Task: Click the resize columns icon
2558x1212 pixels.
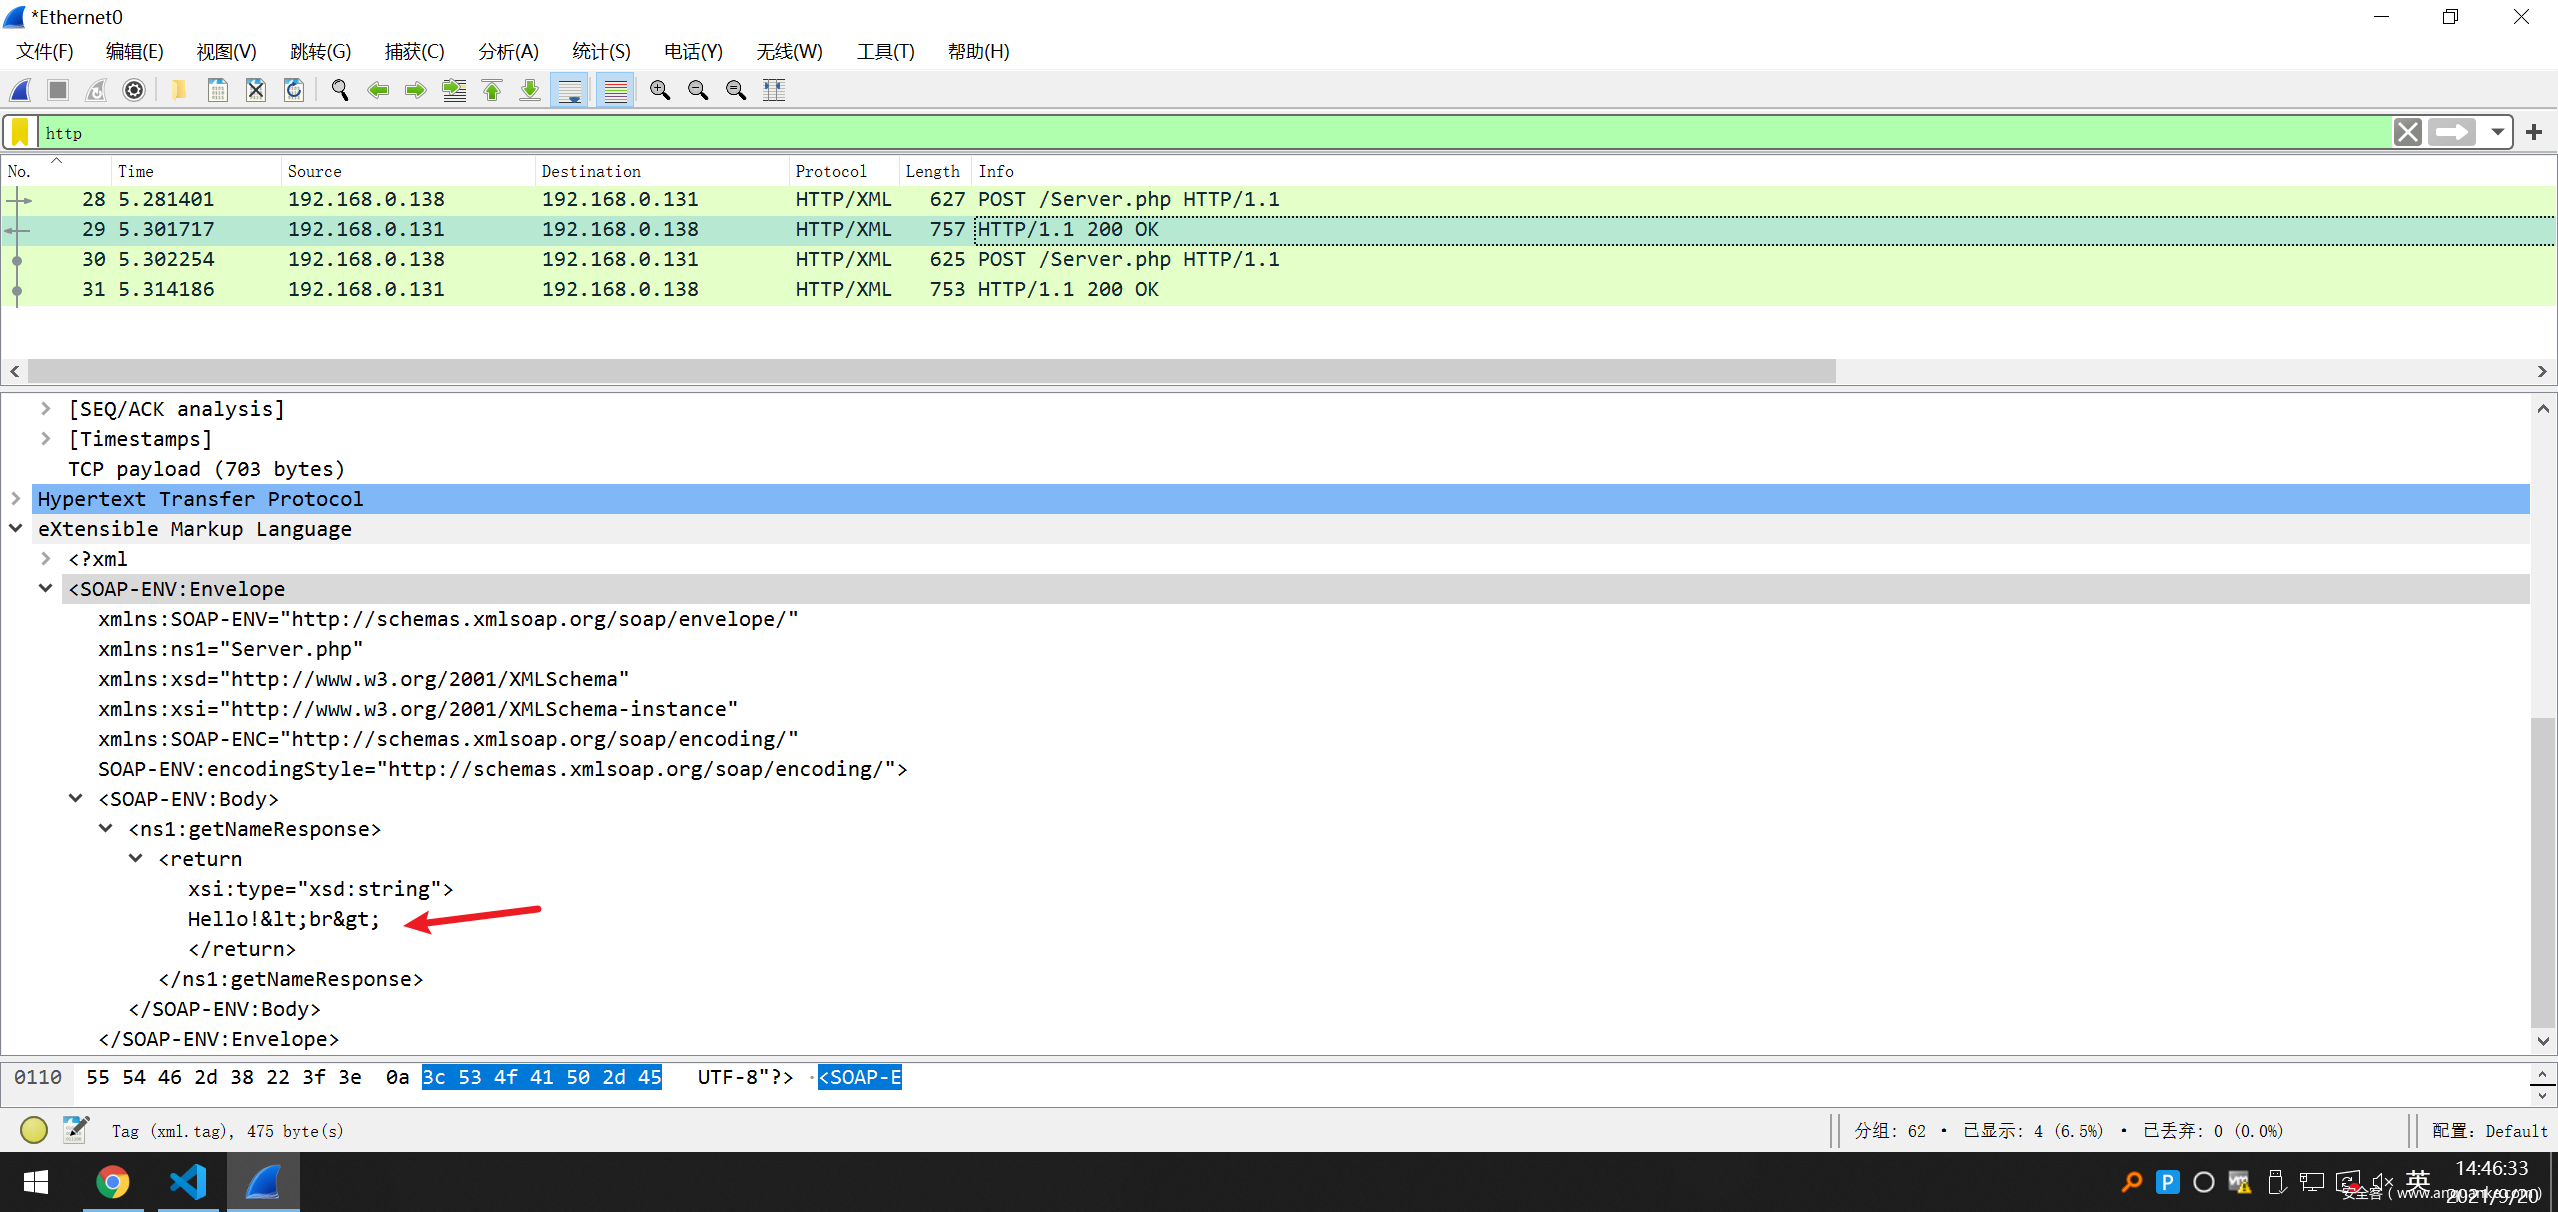Action: 774,90
